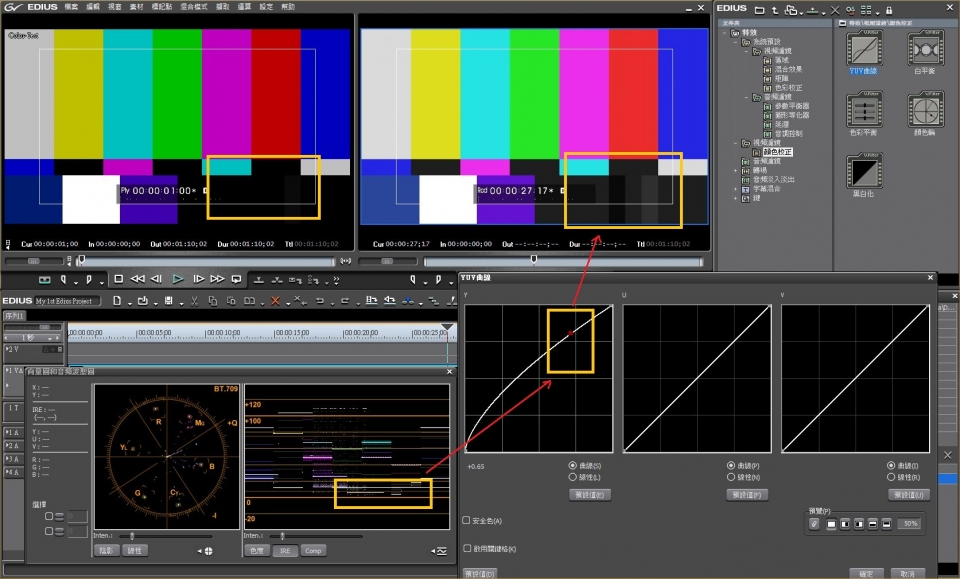Select the 黑白化 monochrome filter icon
Screen dimensions: 960x579
click(863, 172)
